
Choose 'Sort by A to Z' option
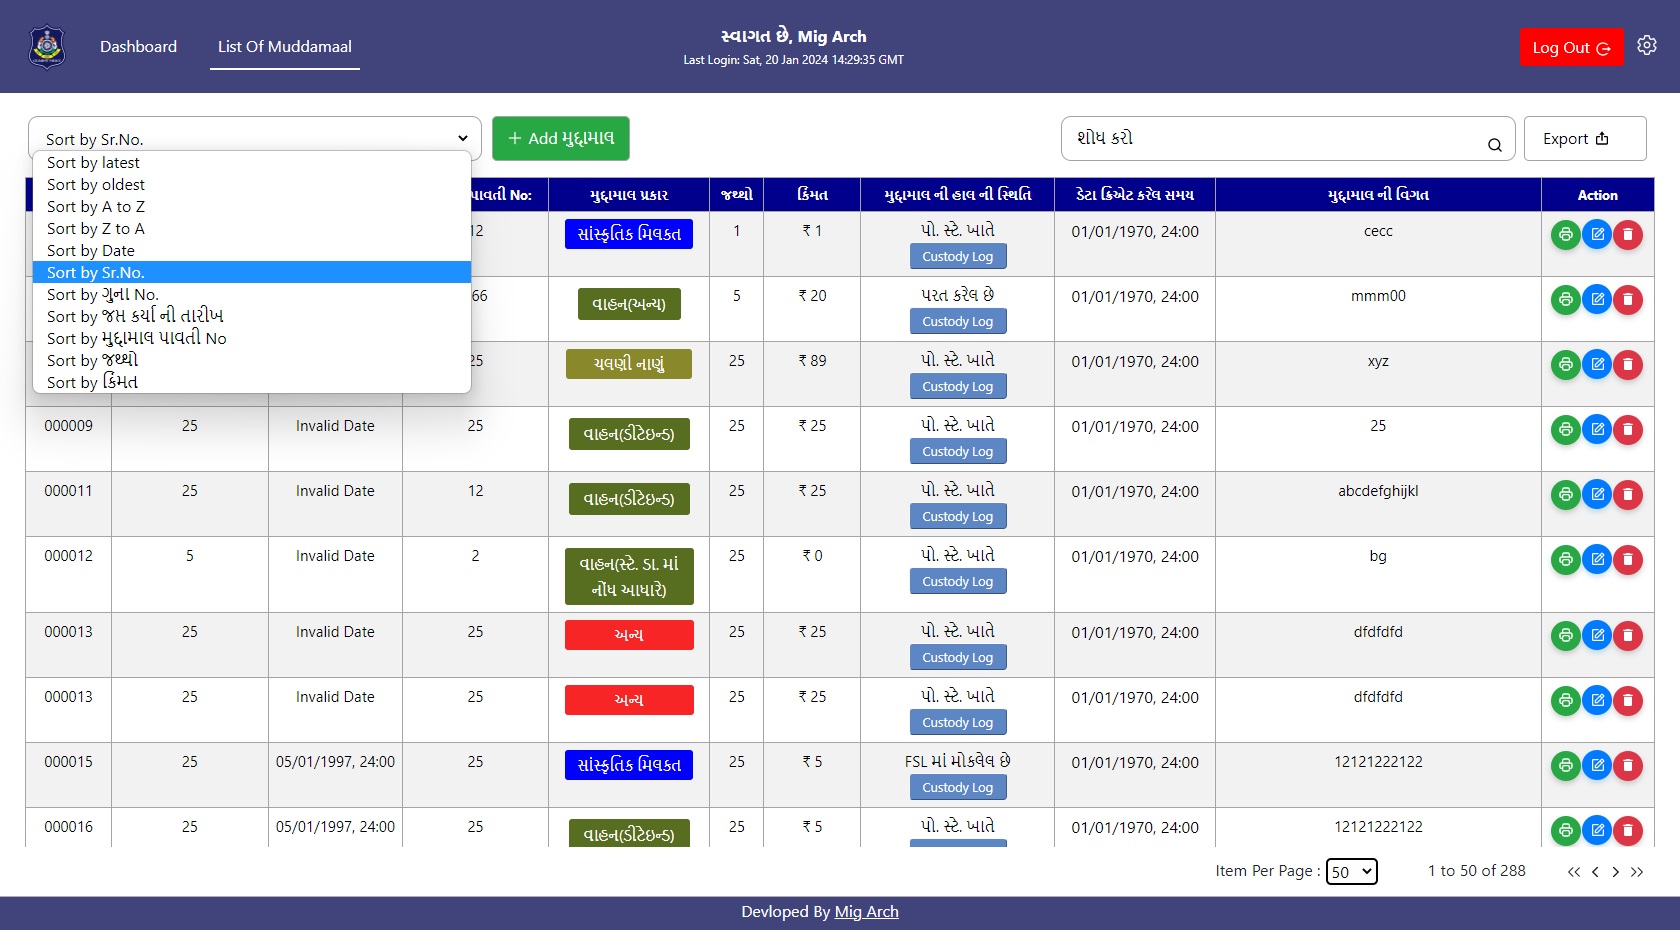pos(96,207)
